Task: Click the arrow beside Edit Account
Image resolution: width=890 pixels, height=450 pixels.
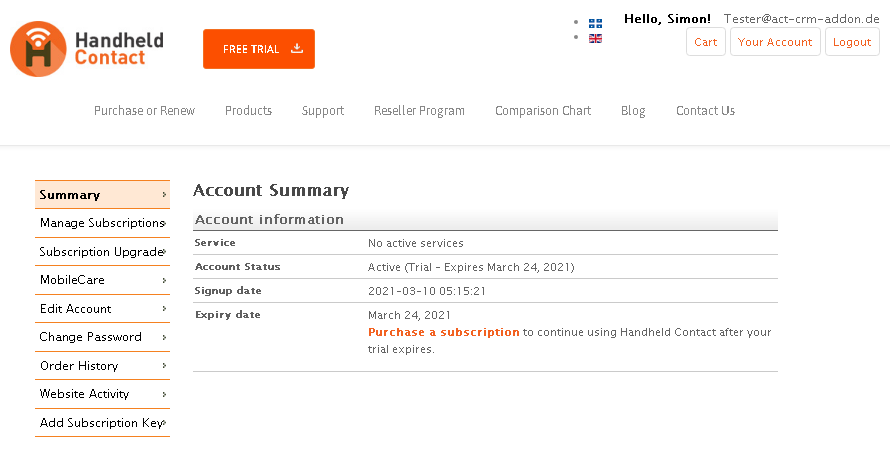Action: pyautogui.click(x=164, y=309)
